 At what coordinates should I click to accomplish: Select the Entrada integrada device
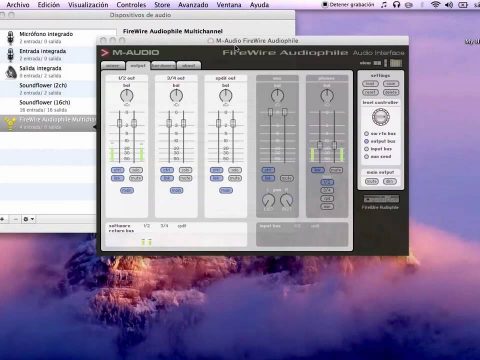pyautogui.click(x=48, y=55)
